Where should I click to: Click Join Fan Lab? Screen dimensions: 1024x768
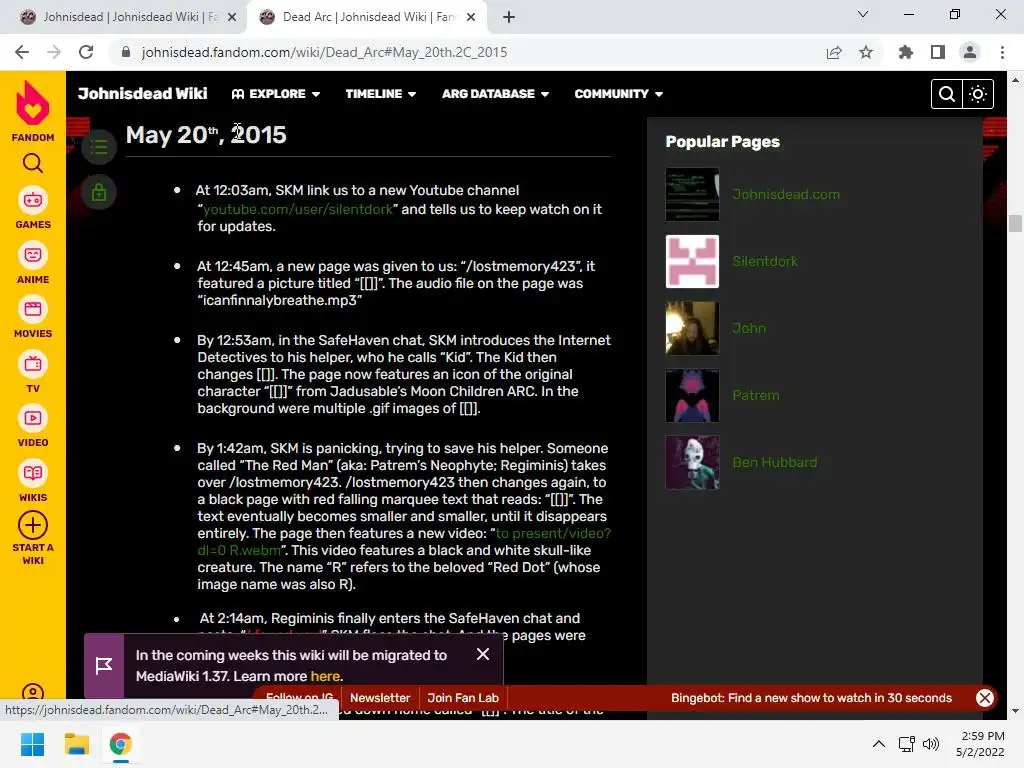coord(463,697)
